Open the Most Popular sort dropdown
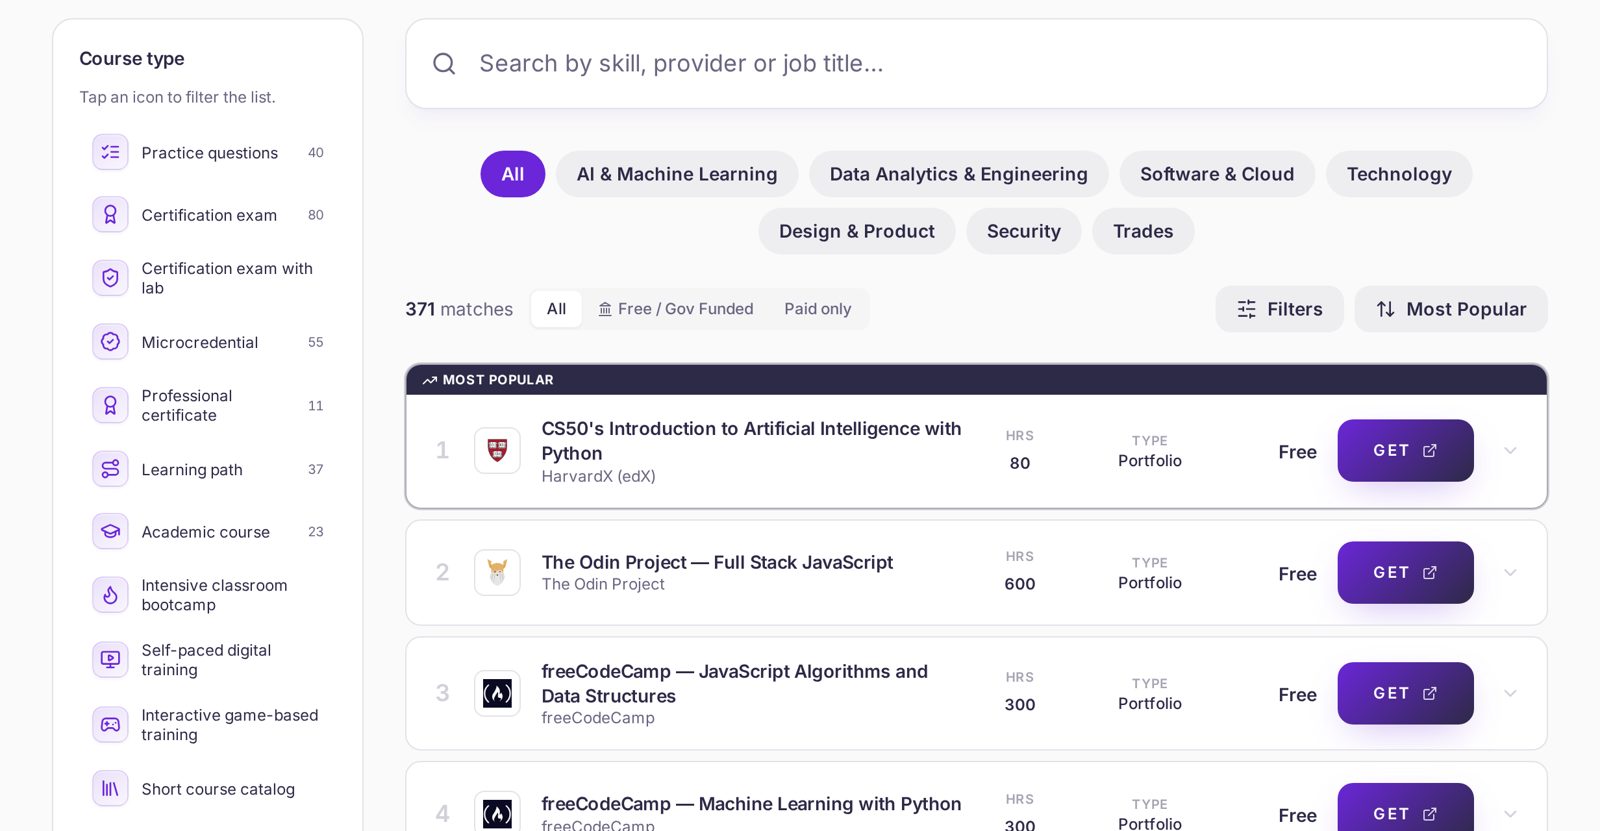 pyautogui.click(x=1451, y=309)
